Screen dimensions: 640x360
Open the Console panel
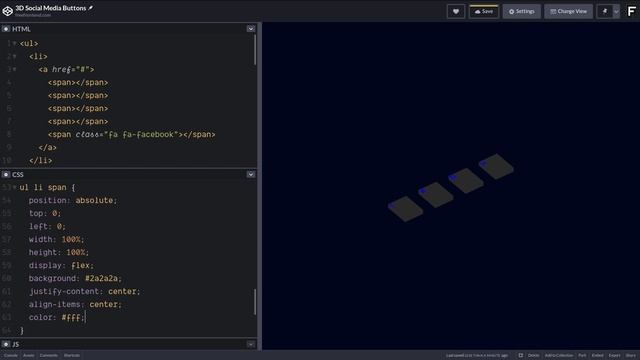point(11,355)
